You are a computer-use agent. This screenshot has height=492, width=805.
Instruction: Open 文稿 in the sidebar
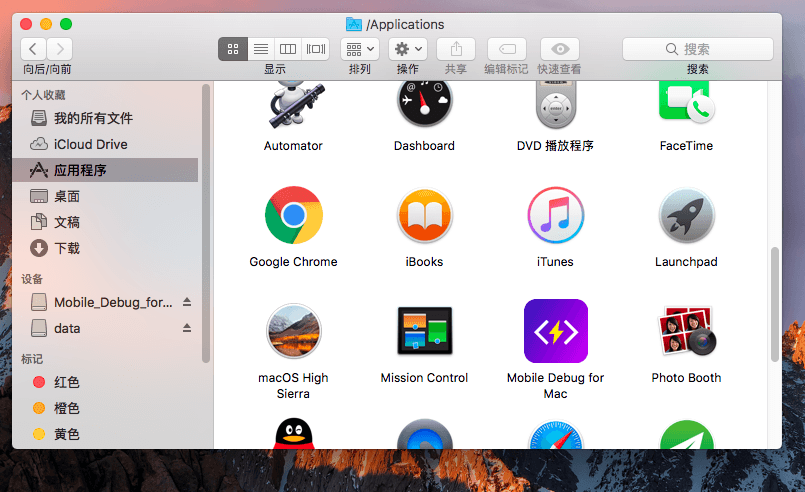(x=105, y=222)
